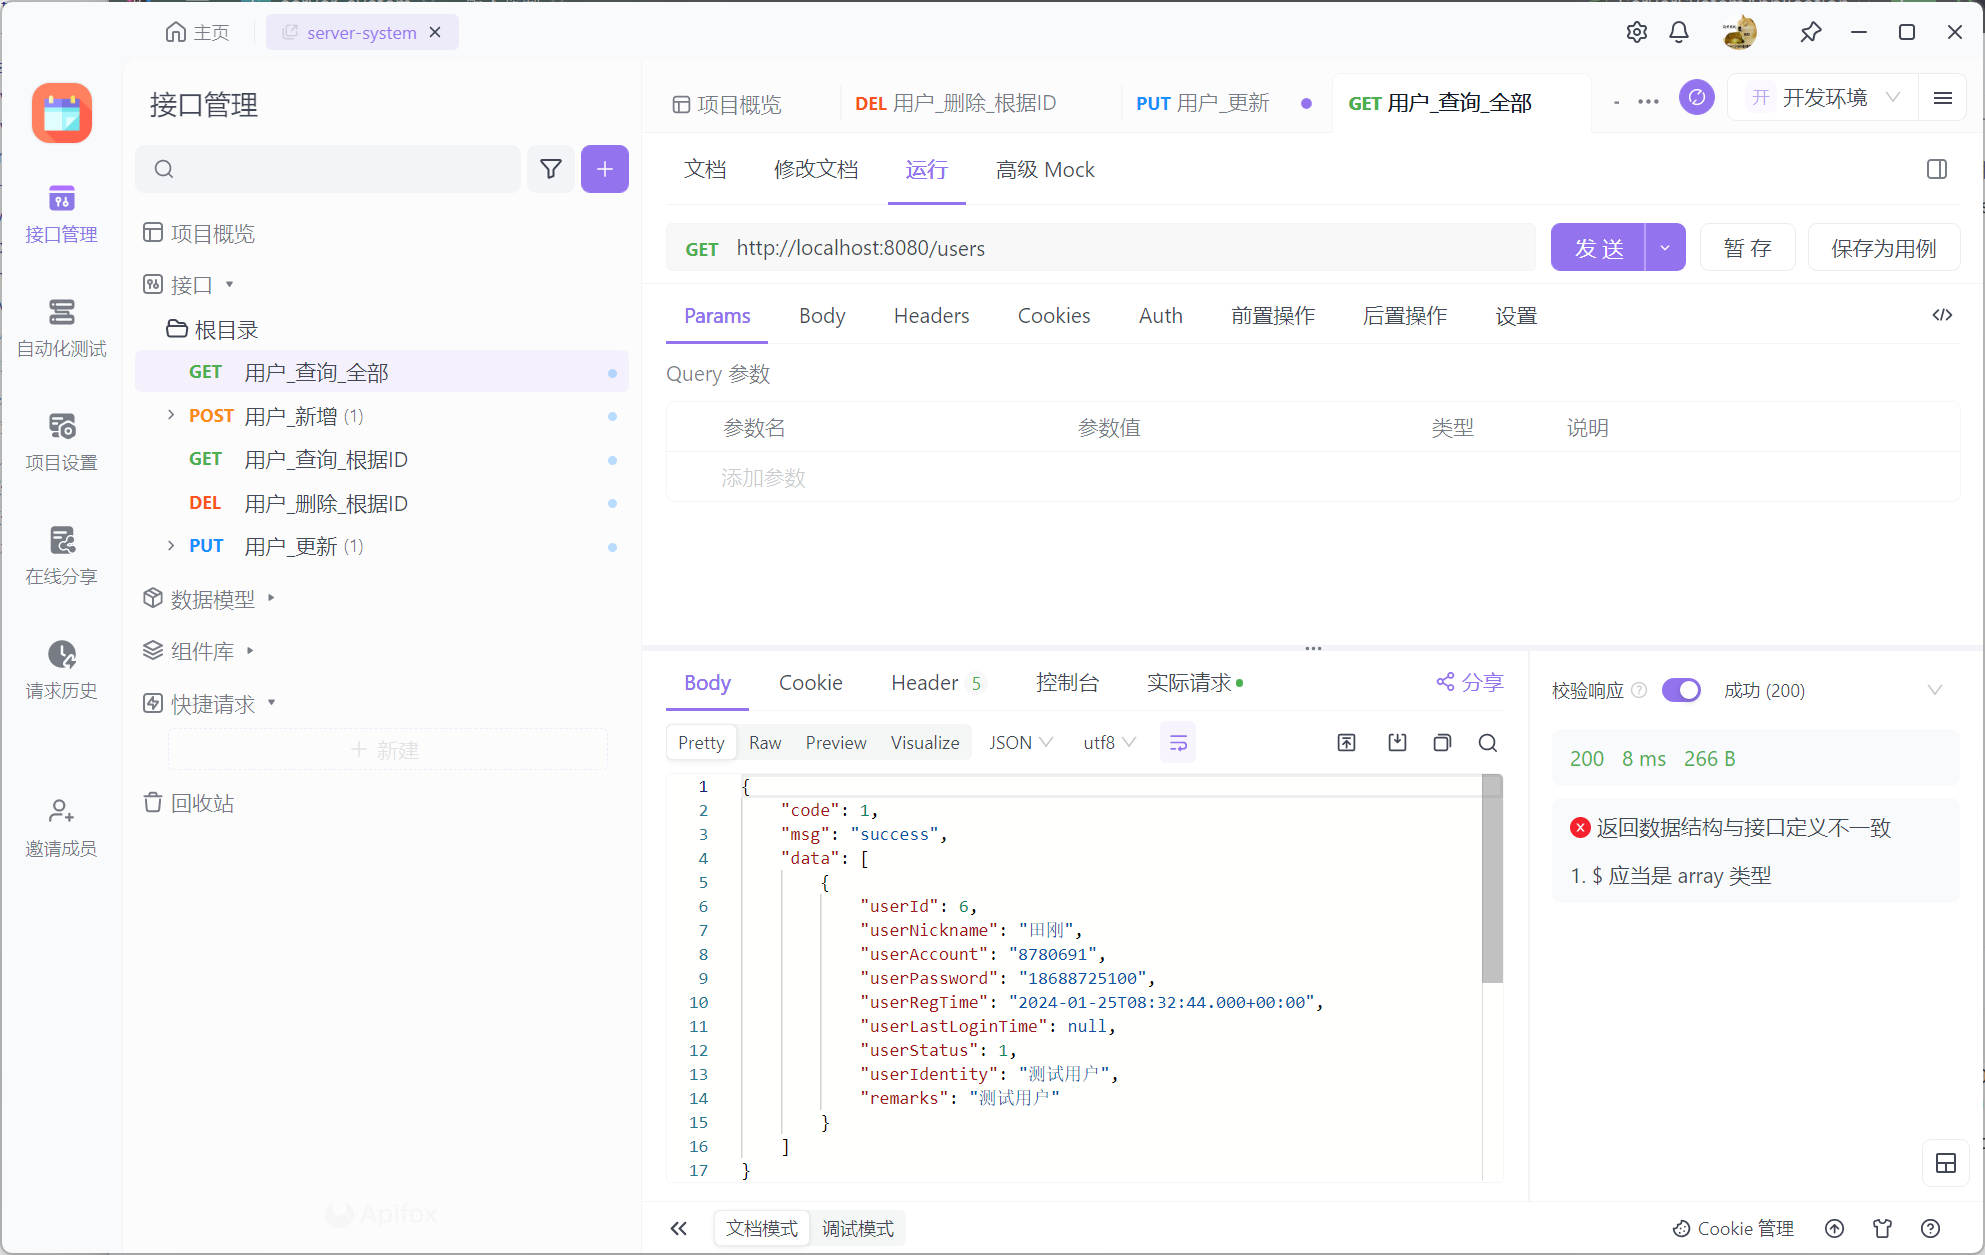Close the server-system project tab
Screen dimensions: 1985x1255
(x=435, y=32)
